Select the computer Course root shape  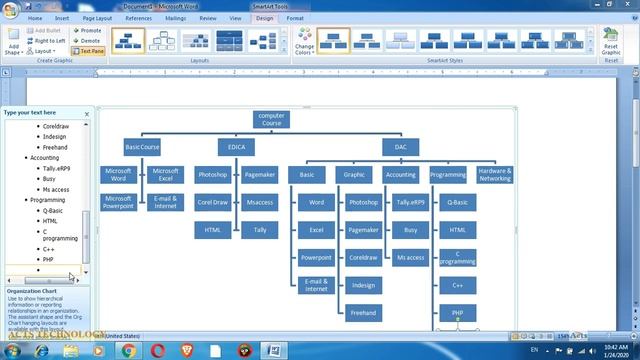coord(271,119)
